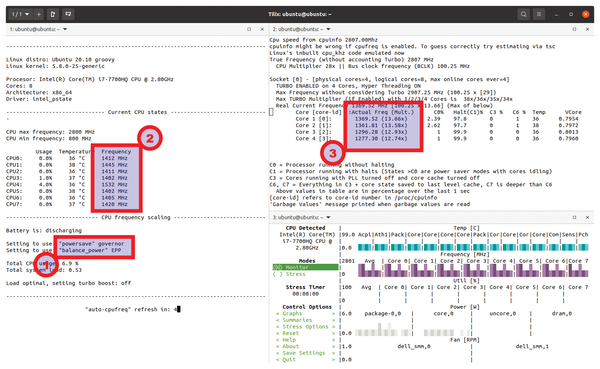Click the '1532 MHz' CPU4 frequency value
This screenshot has height=369, width=600.
click(x=114, y=184)
